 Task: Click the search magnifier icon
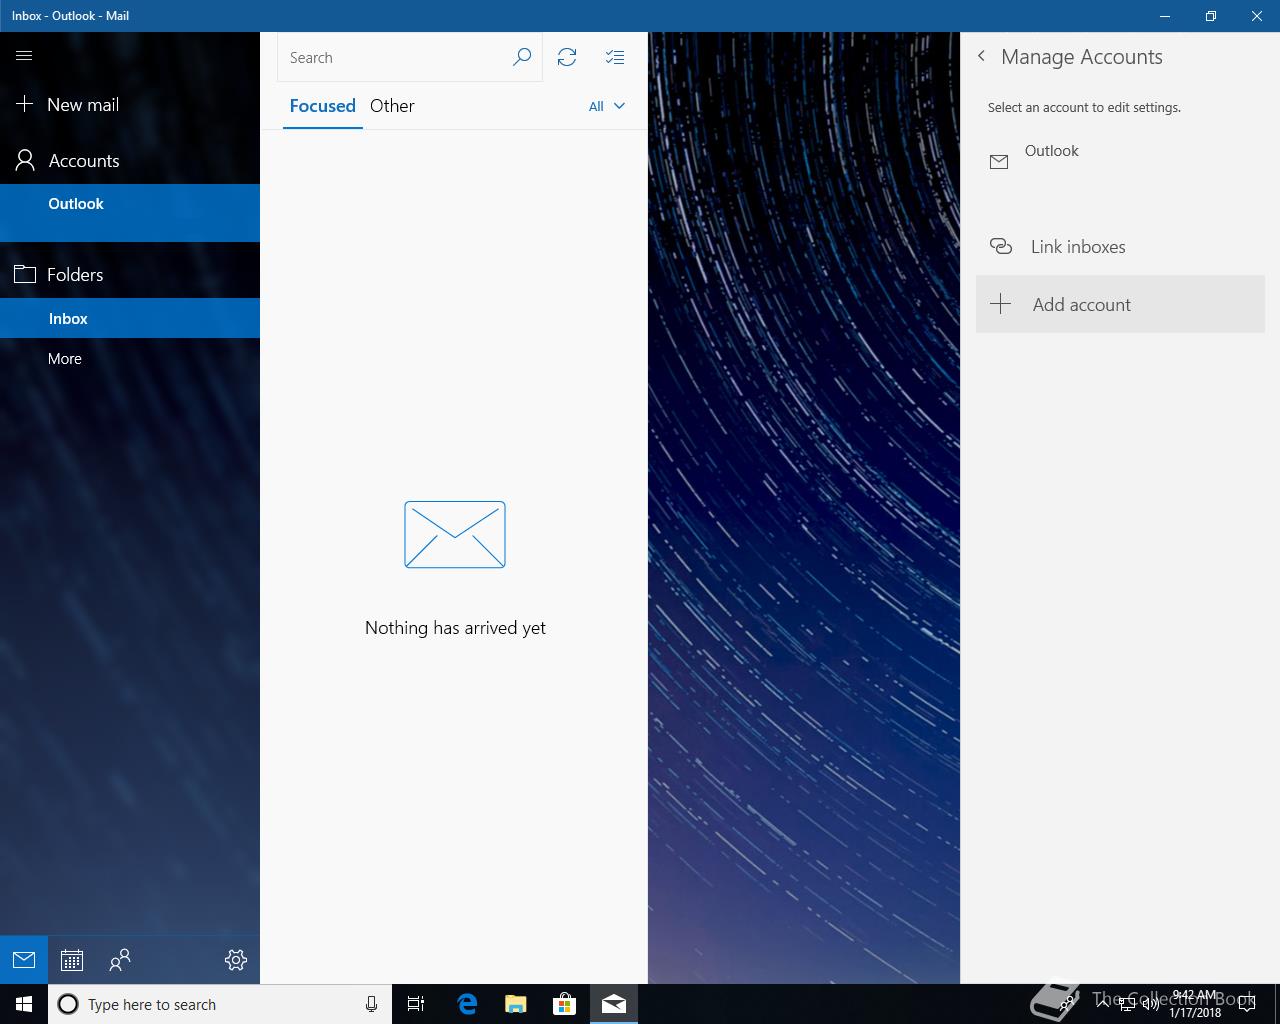[x=521, y=58]
